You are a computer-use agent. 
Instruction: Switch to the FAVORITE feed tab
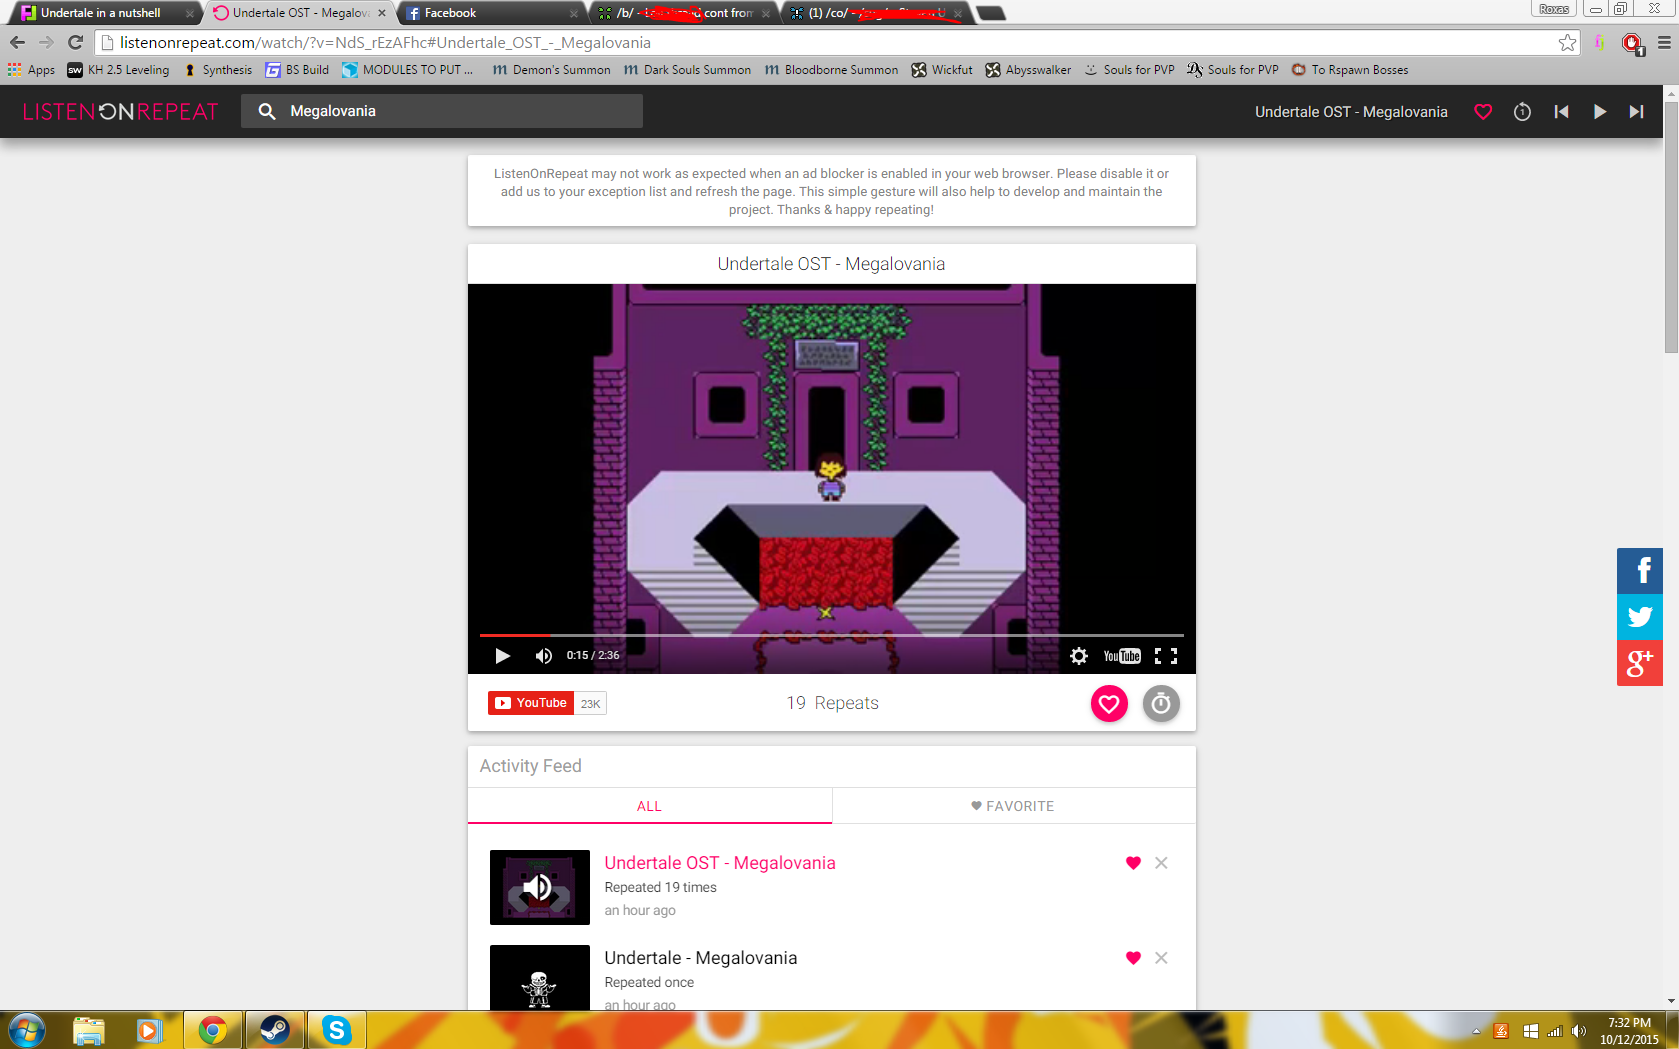point(1012,806)
